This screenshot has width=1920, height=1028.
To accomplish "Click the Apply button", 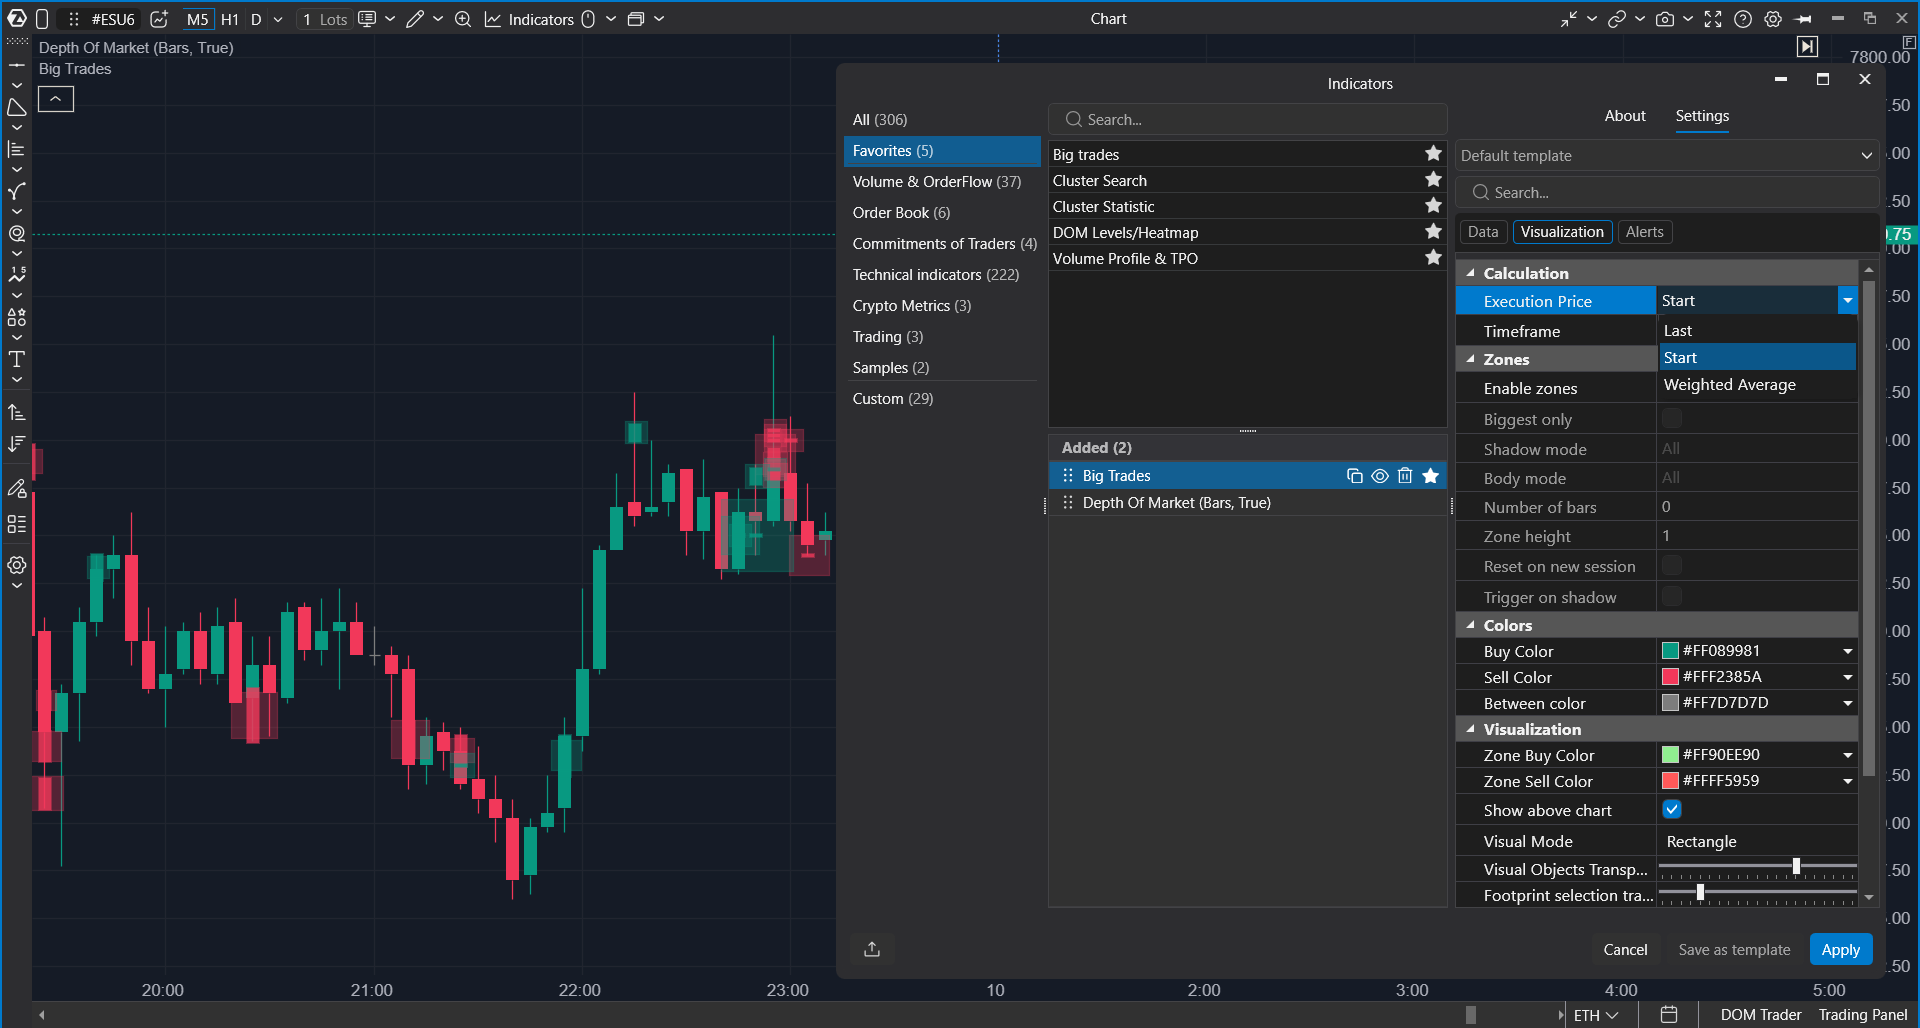I will [1841, 949].
